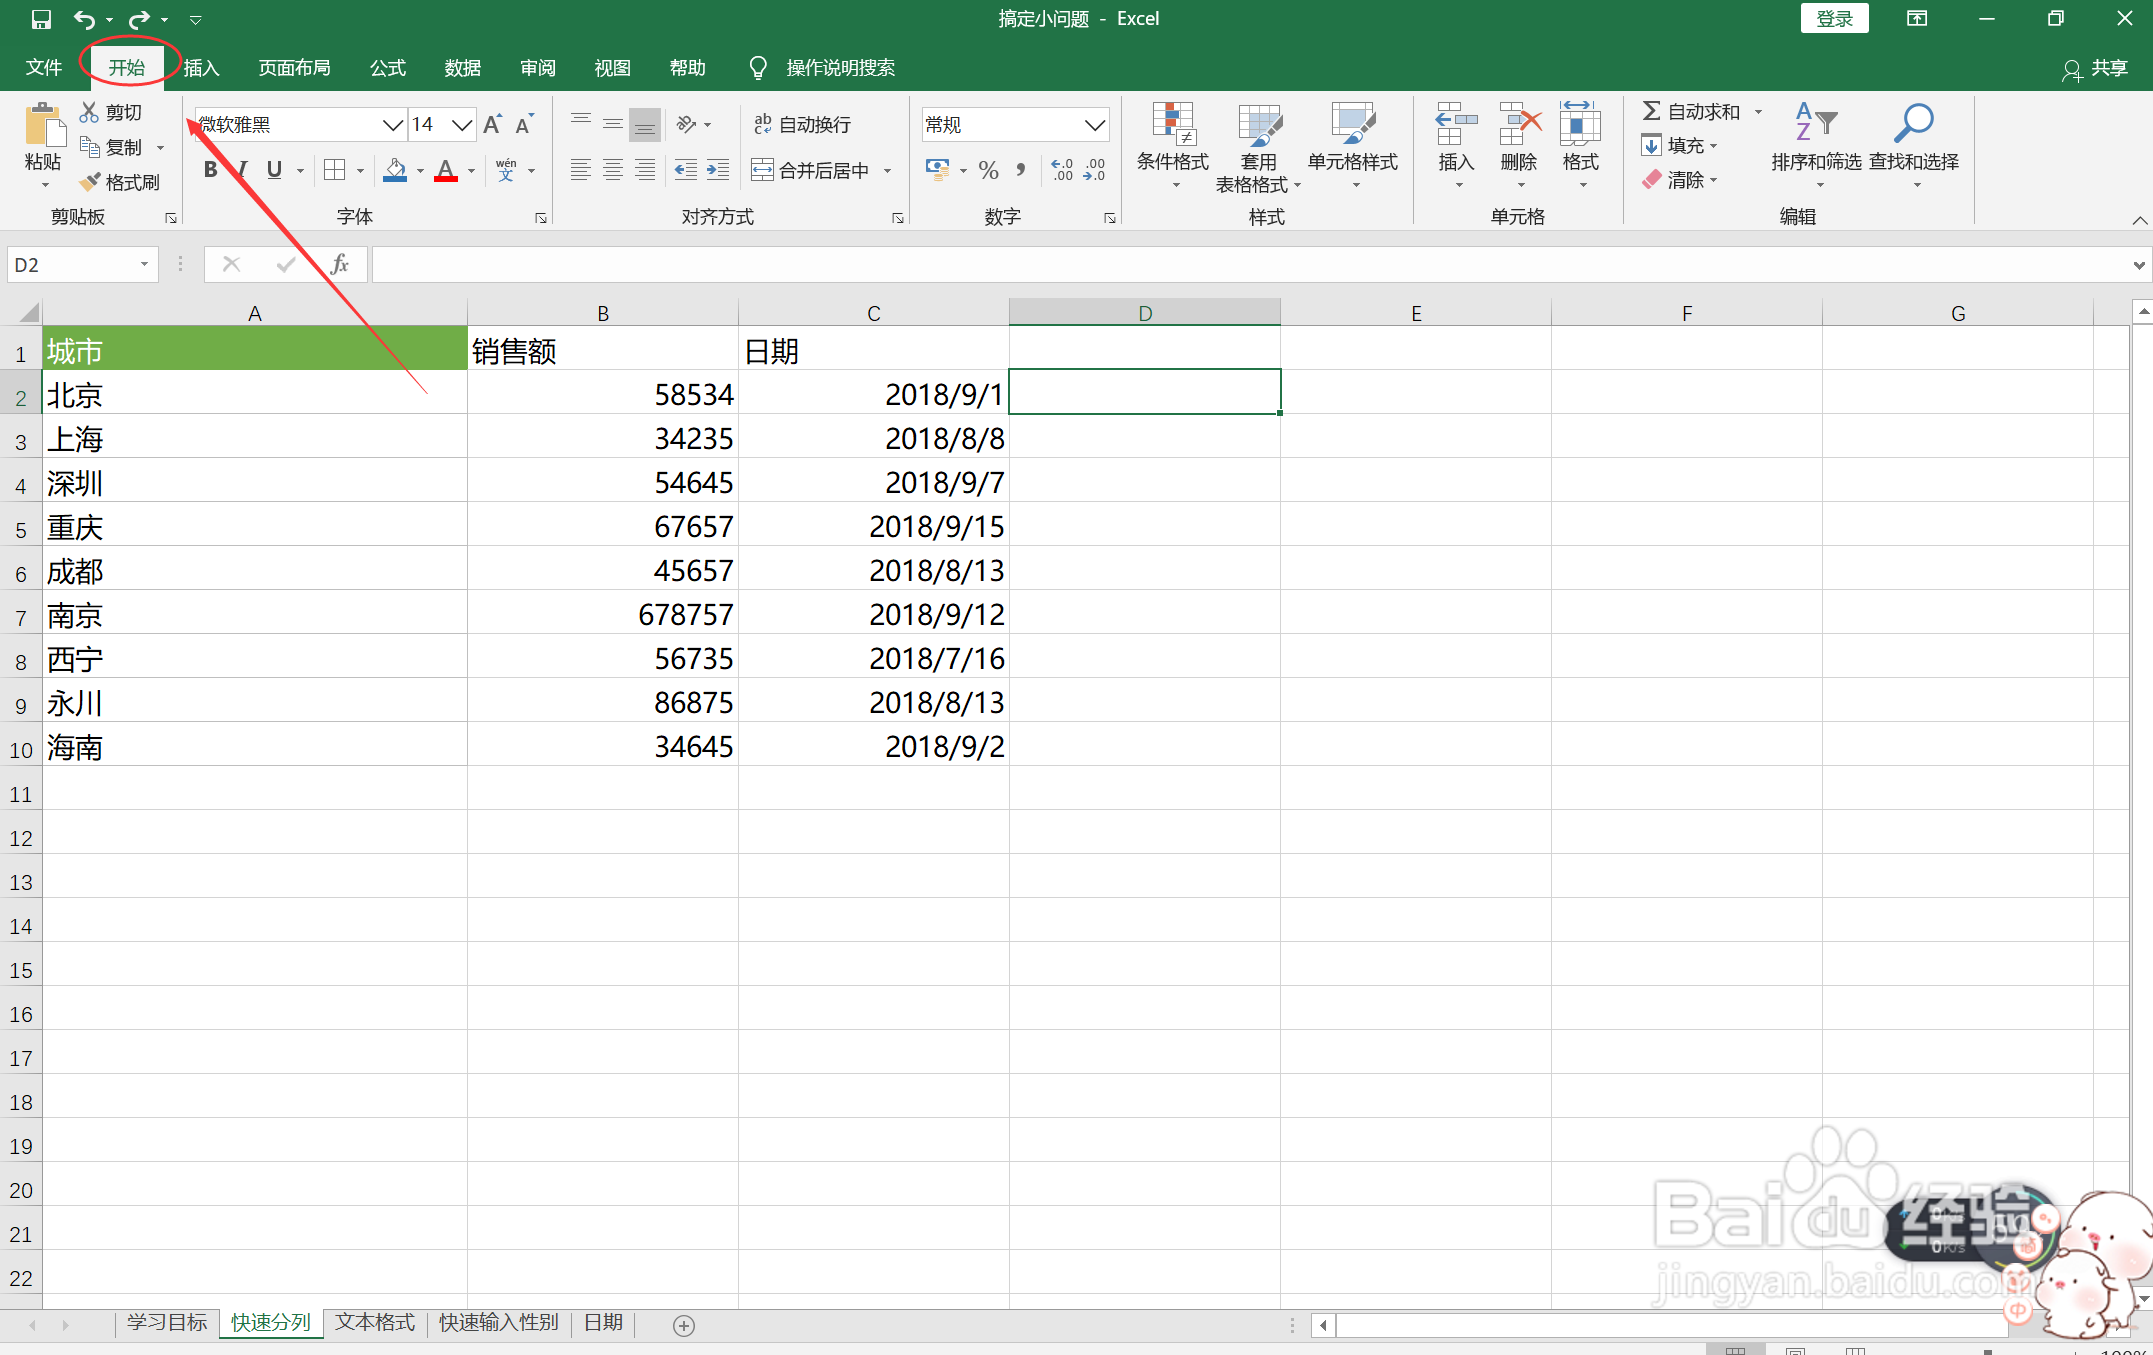The width and height of the screenshot is (2153, 1355).
Task: Switch to the 文本格式 sheet tab
Action: 374,1322
